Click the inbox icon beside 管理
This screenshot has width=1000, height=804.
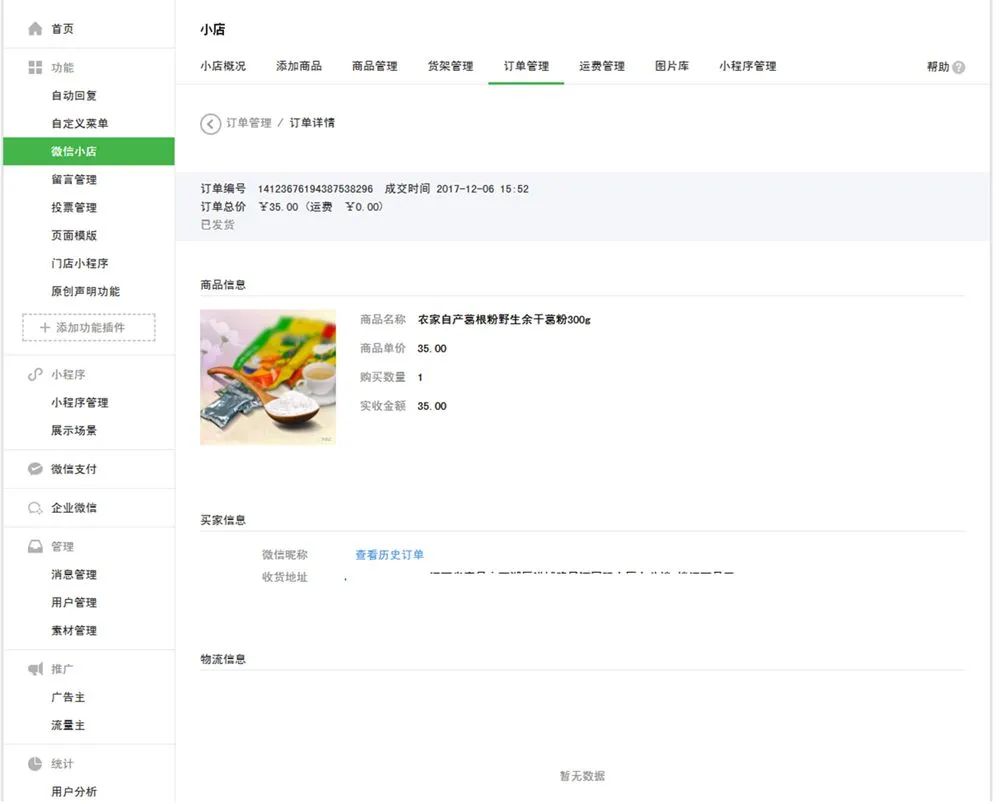point(35,547)
